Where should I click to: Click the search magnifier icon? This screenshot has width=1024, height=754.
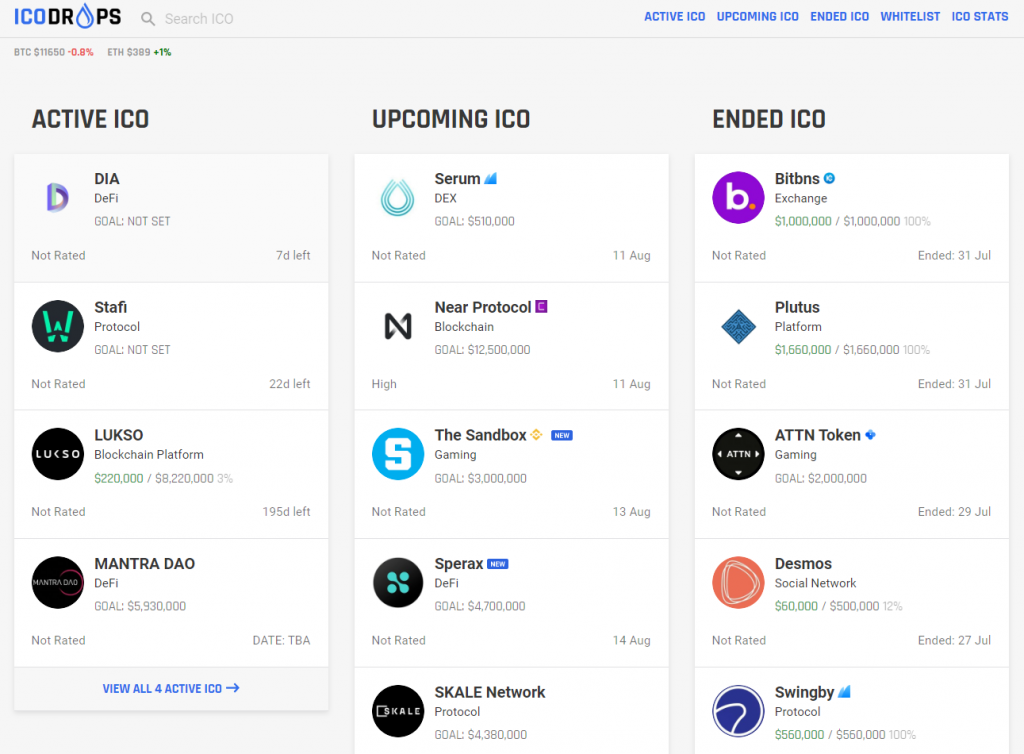coord(148,19)
